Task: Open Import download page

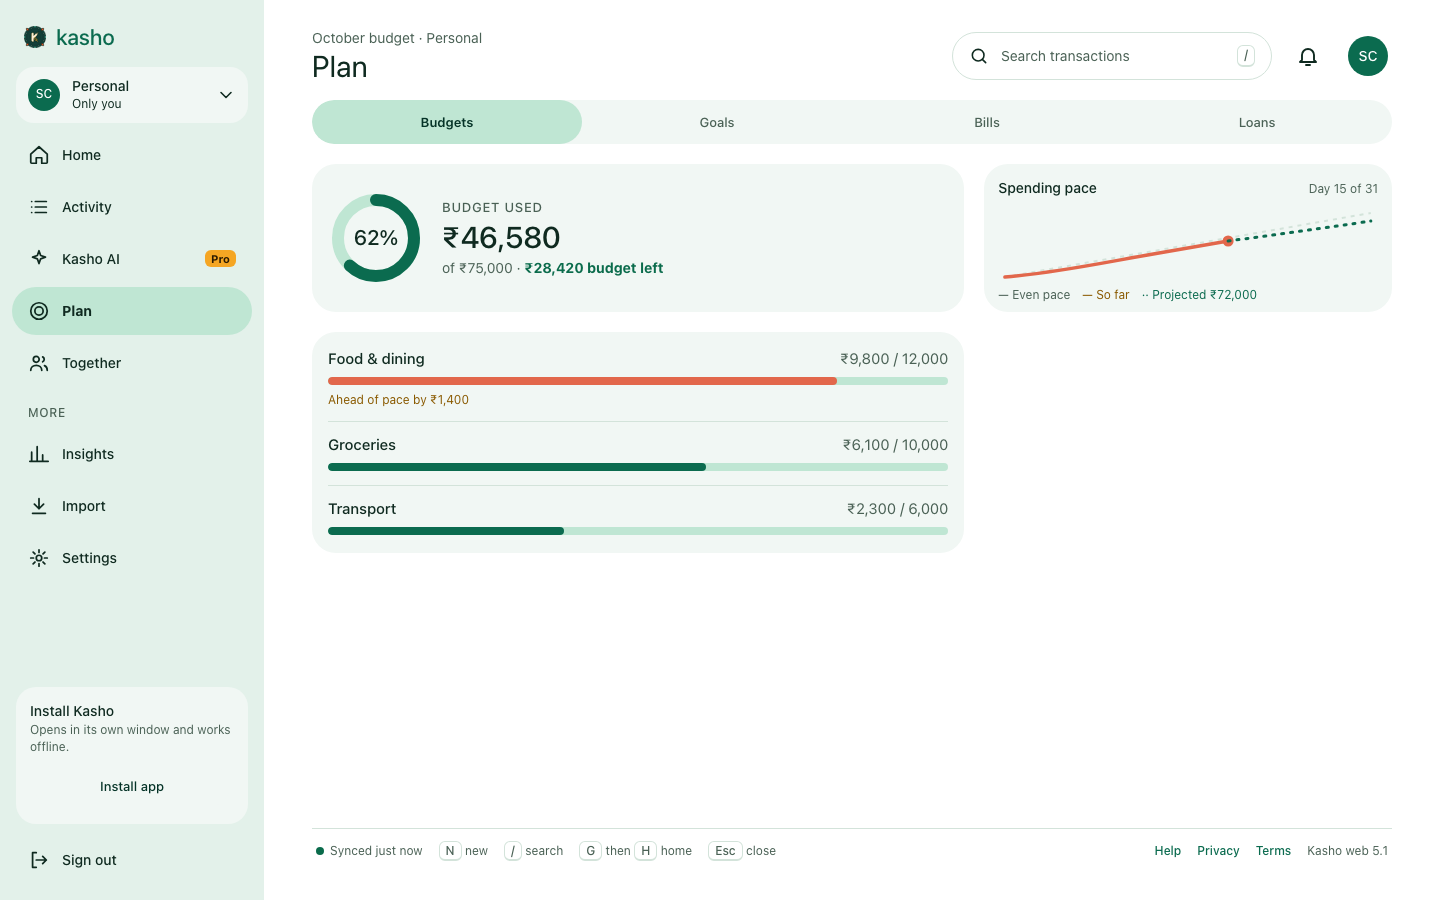Action: (132, 506)
